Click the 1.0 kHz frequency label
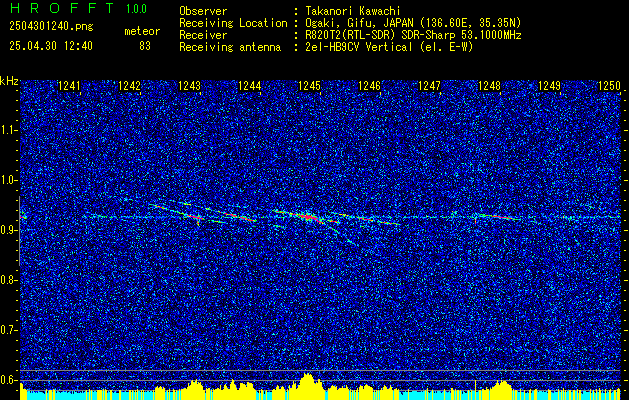The image size is (629, 400). tap(8, 180)
